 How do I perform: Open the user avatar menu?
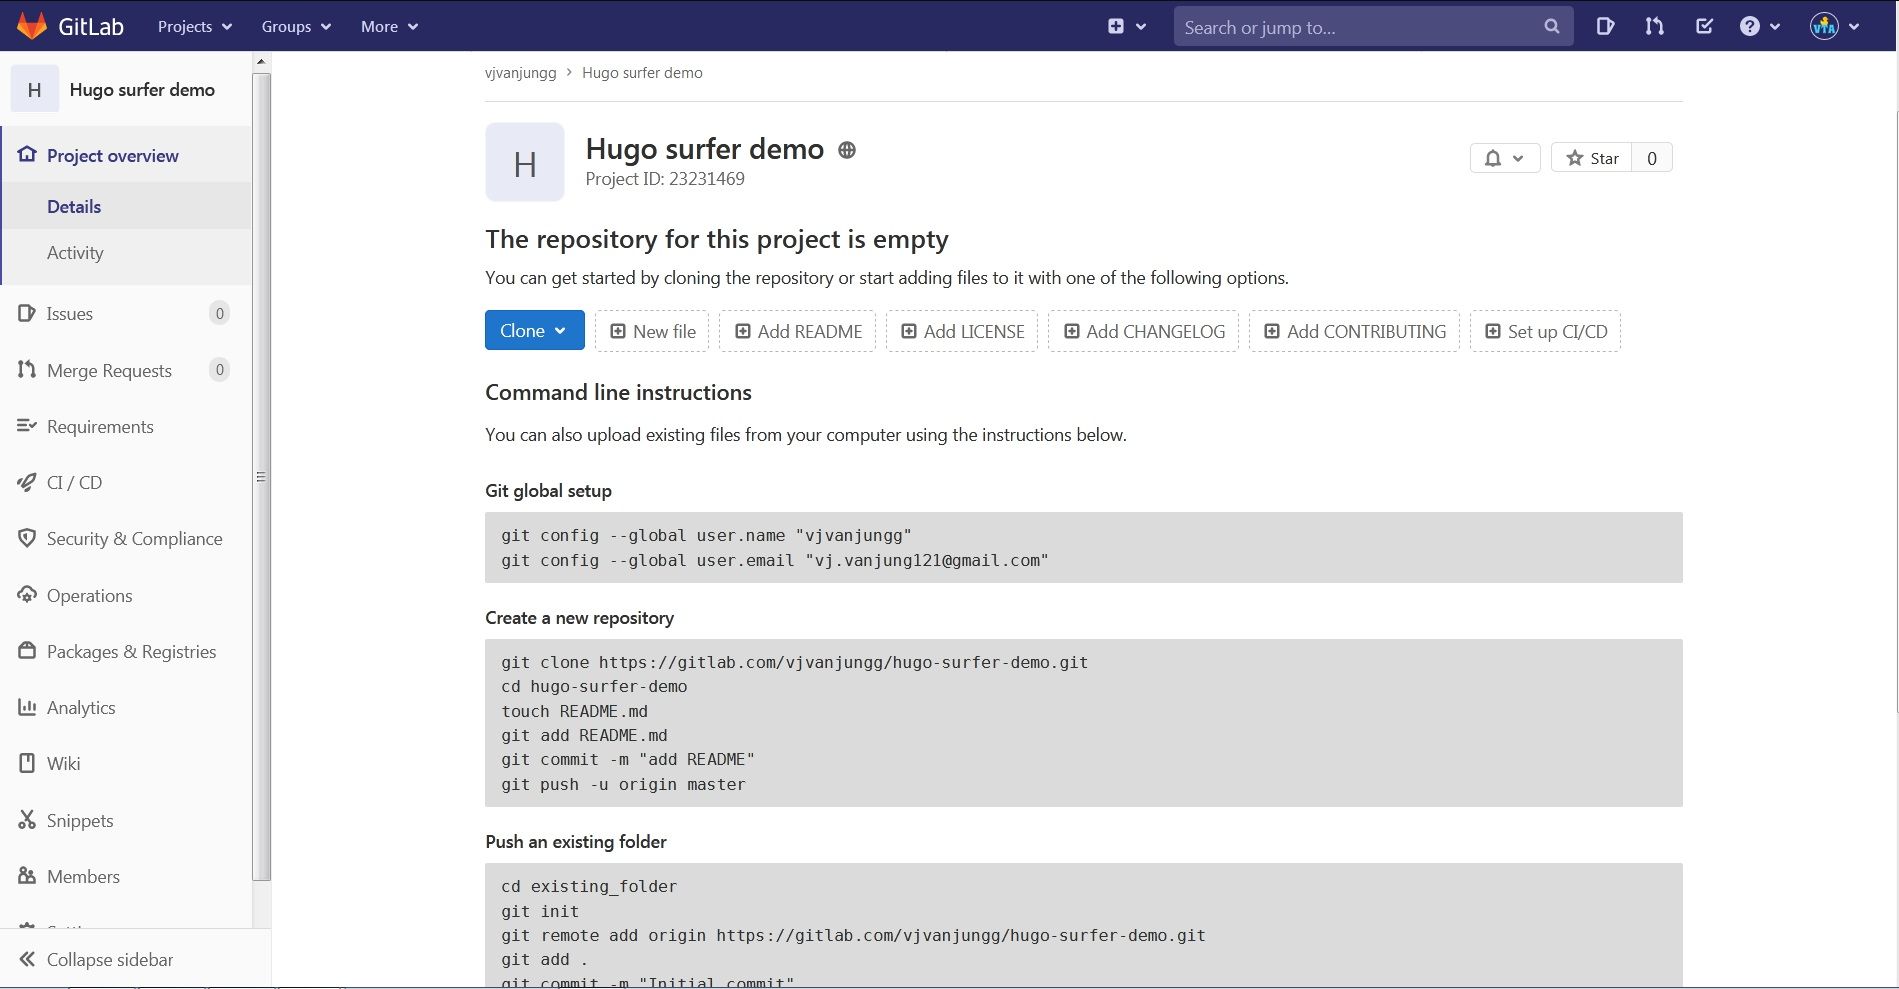[1835, 26]
